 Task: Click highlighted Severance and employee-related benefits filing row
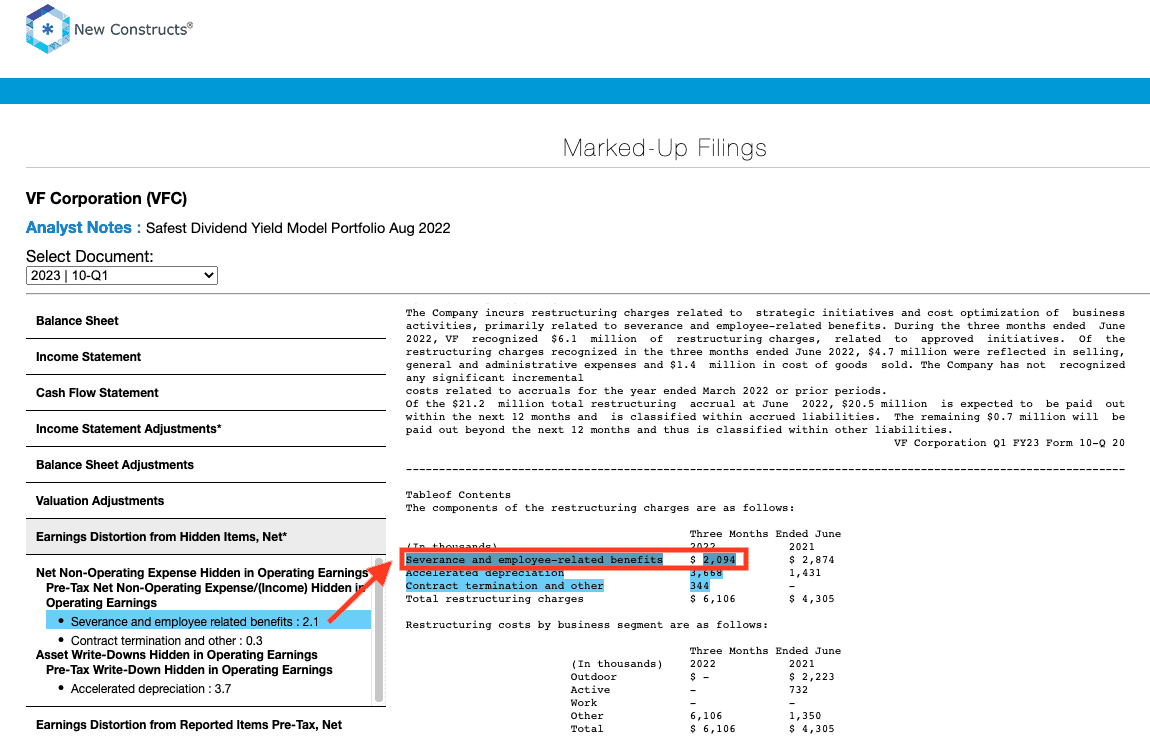[534, 560]
